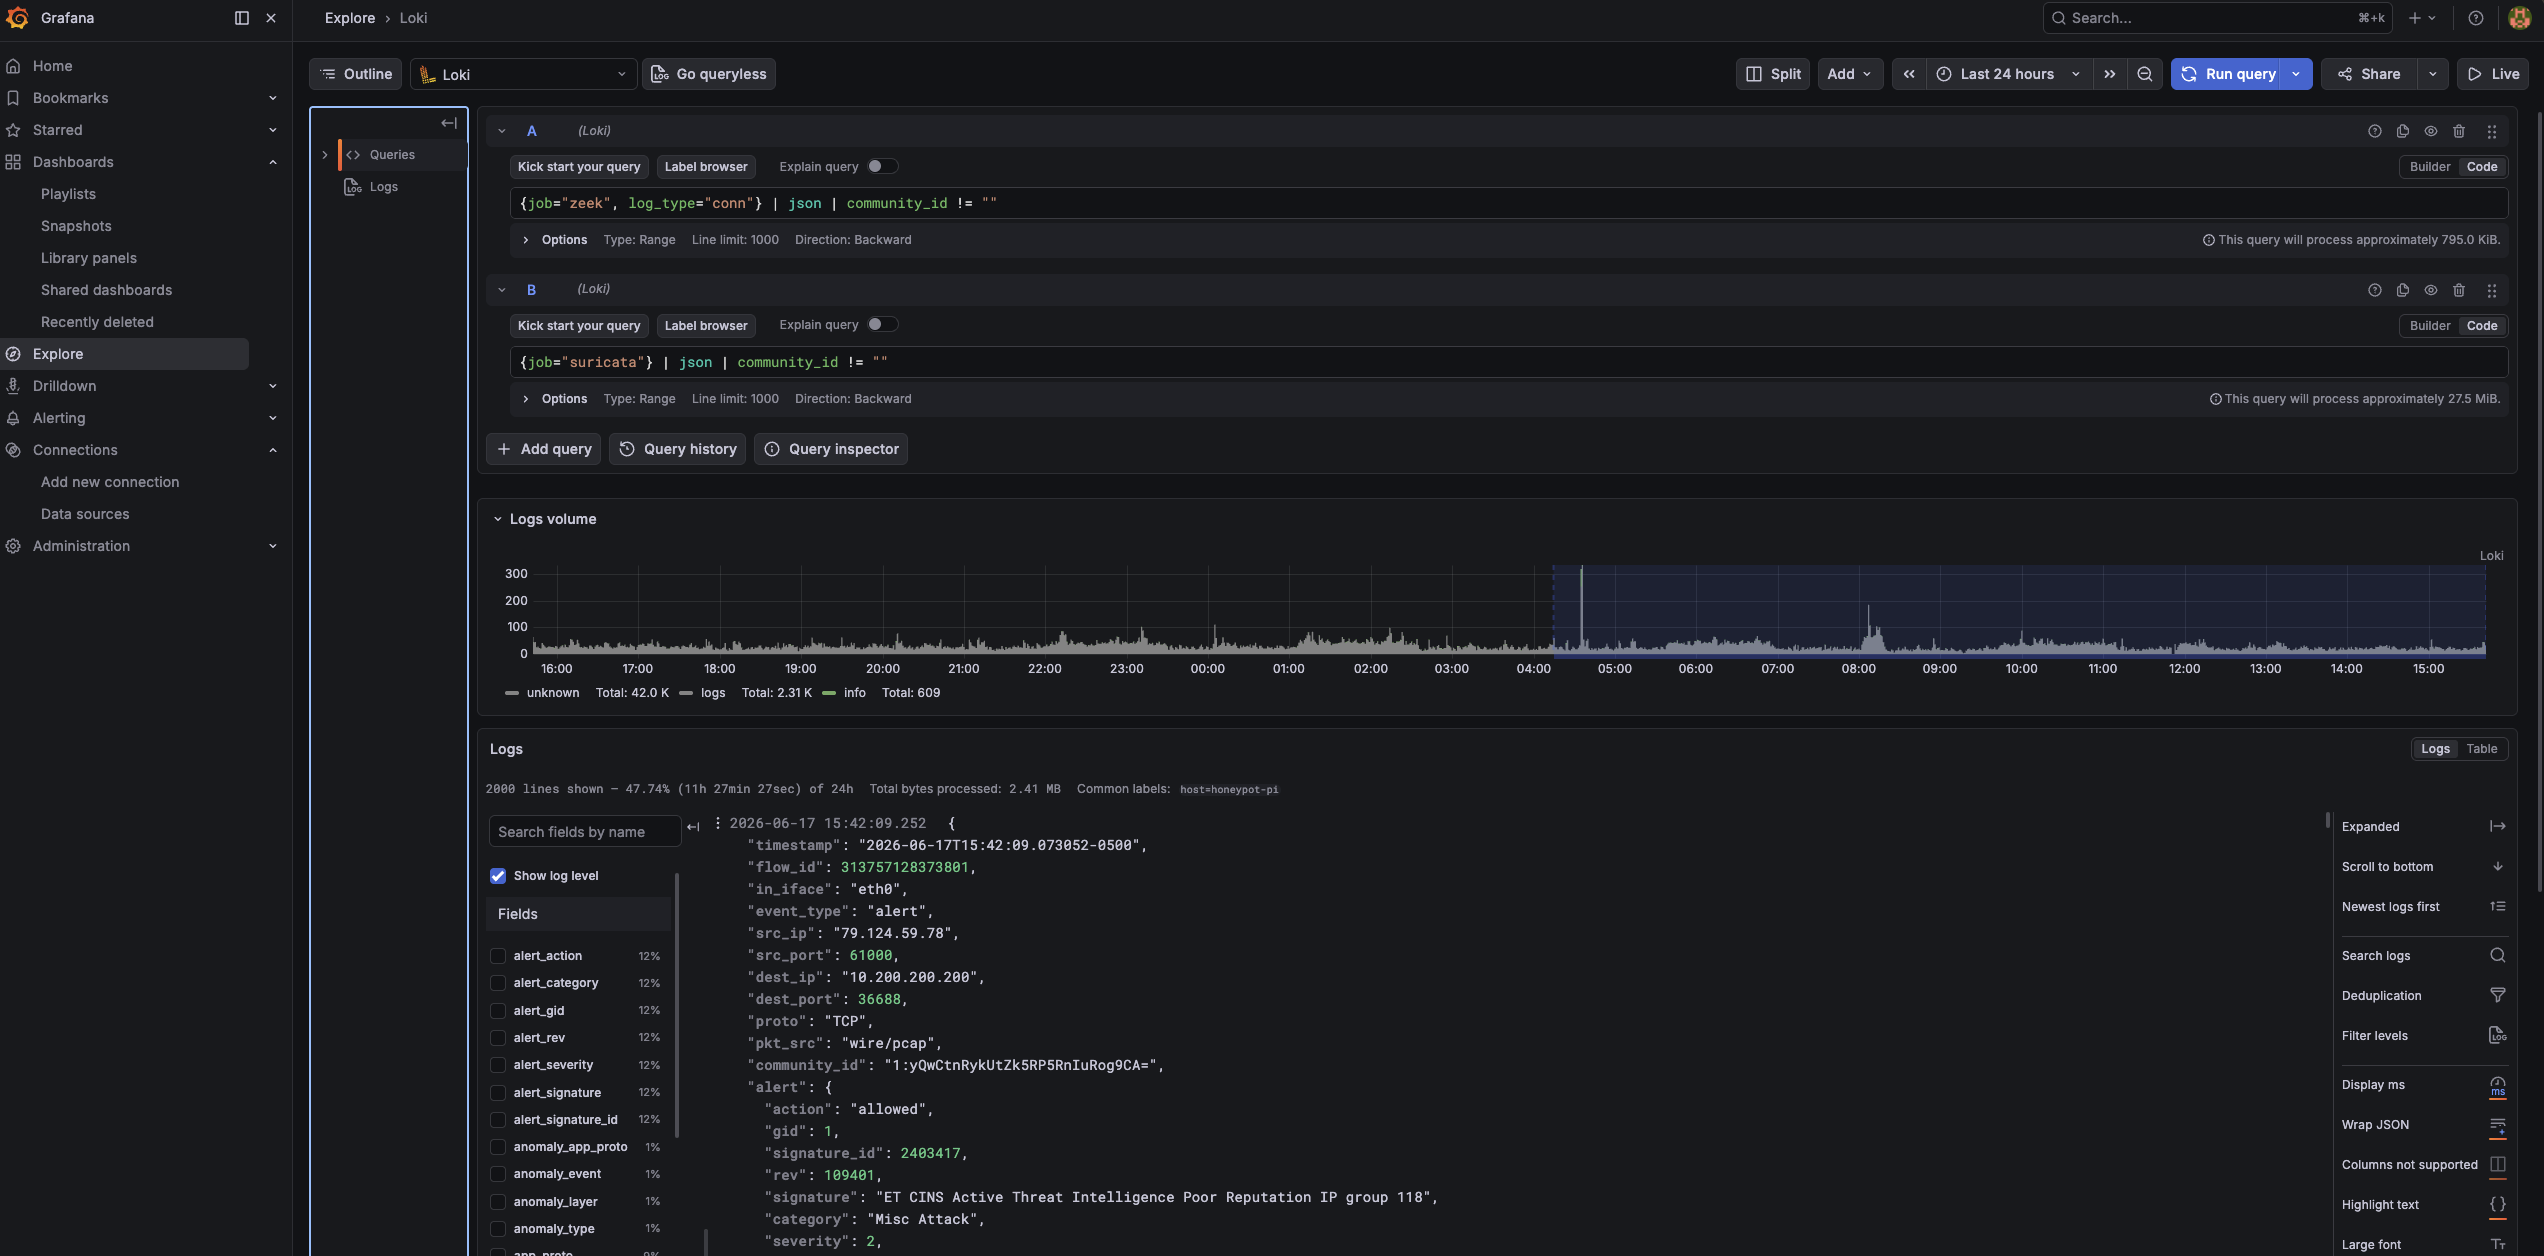The image size is (2544, 1256).
Task: Toggle Explain query for query B
Action: coord(882,324)
